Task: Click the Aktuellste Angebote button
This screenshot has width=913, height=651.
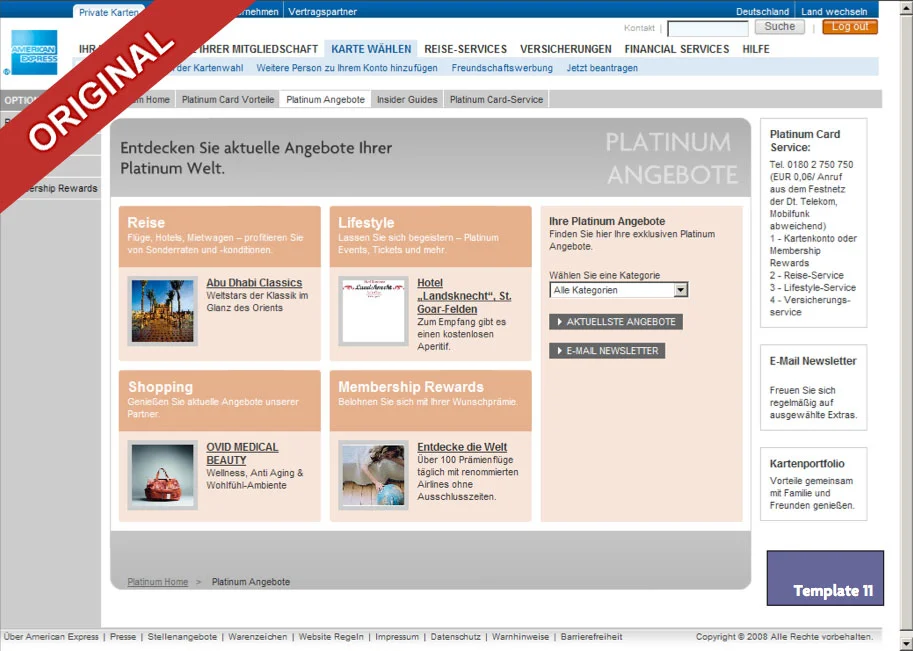Action: click(x=615, y=321)
